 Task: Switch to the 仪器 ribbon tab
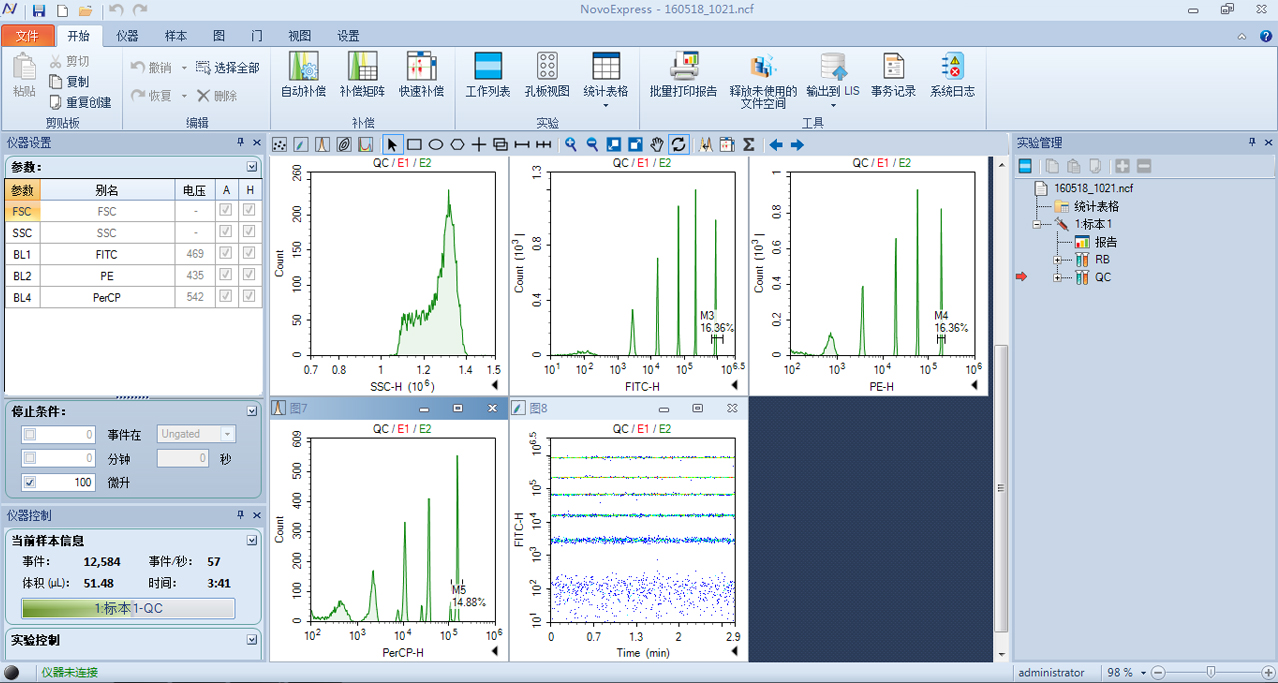click(127, 36)
